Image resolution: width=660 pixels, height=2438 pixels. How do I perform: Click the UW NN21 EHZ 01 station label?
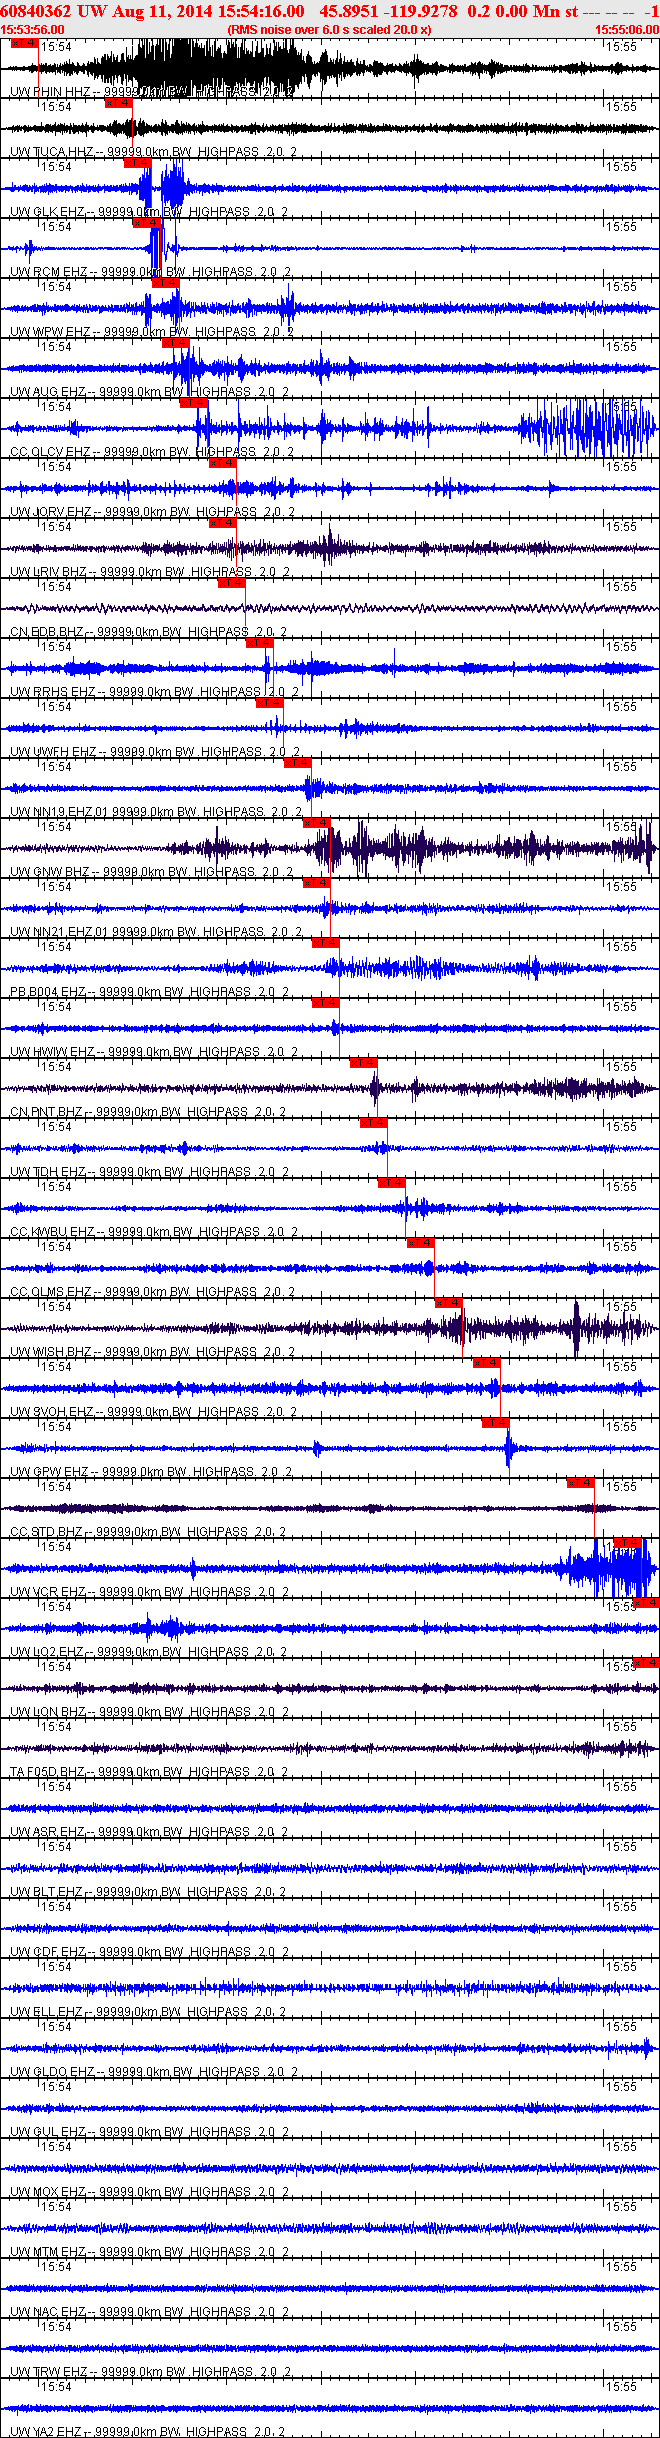(x=156, y=932)
